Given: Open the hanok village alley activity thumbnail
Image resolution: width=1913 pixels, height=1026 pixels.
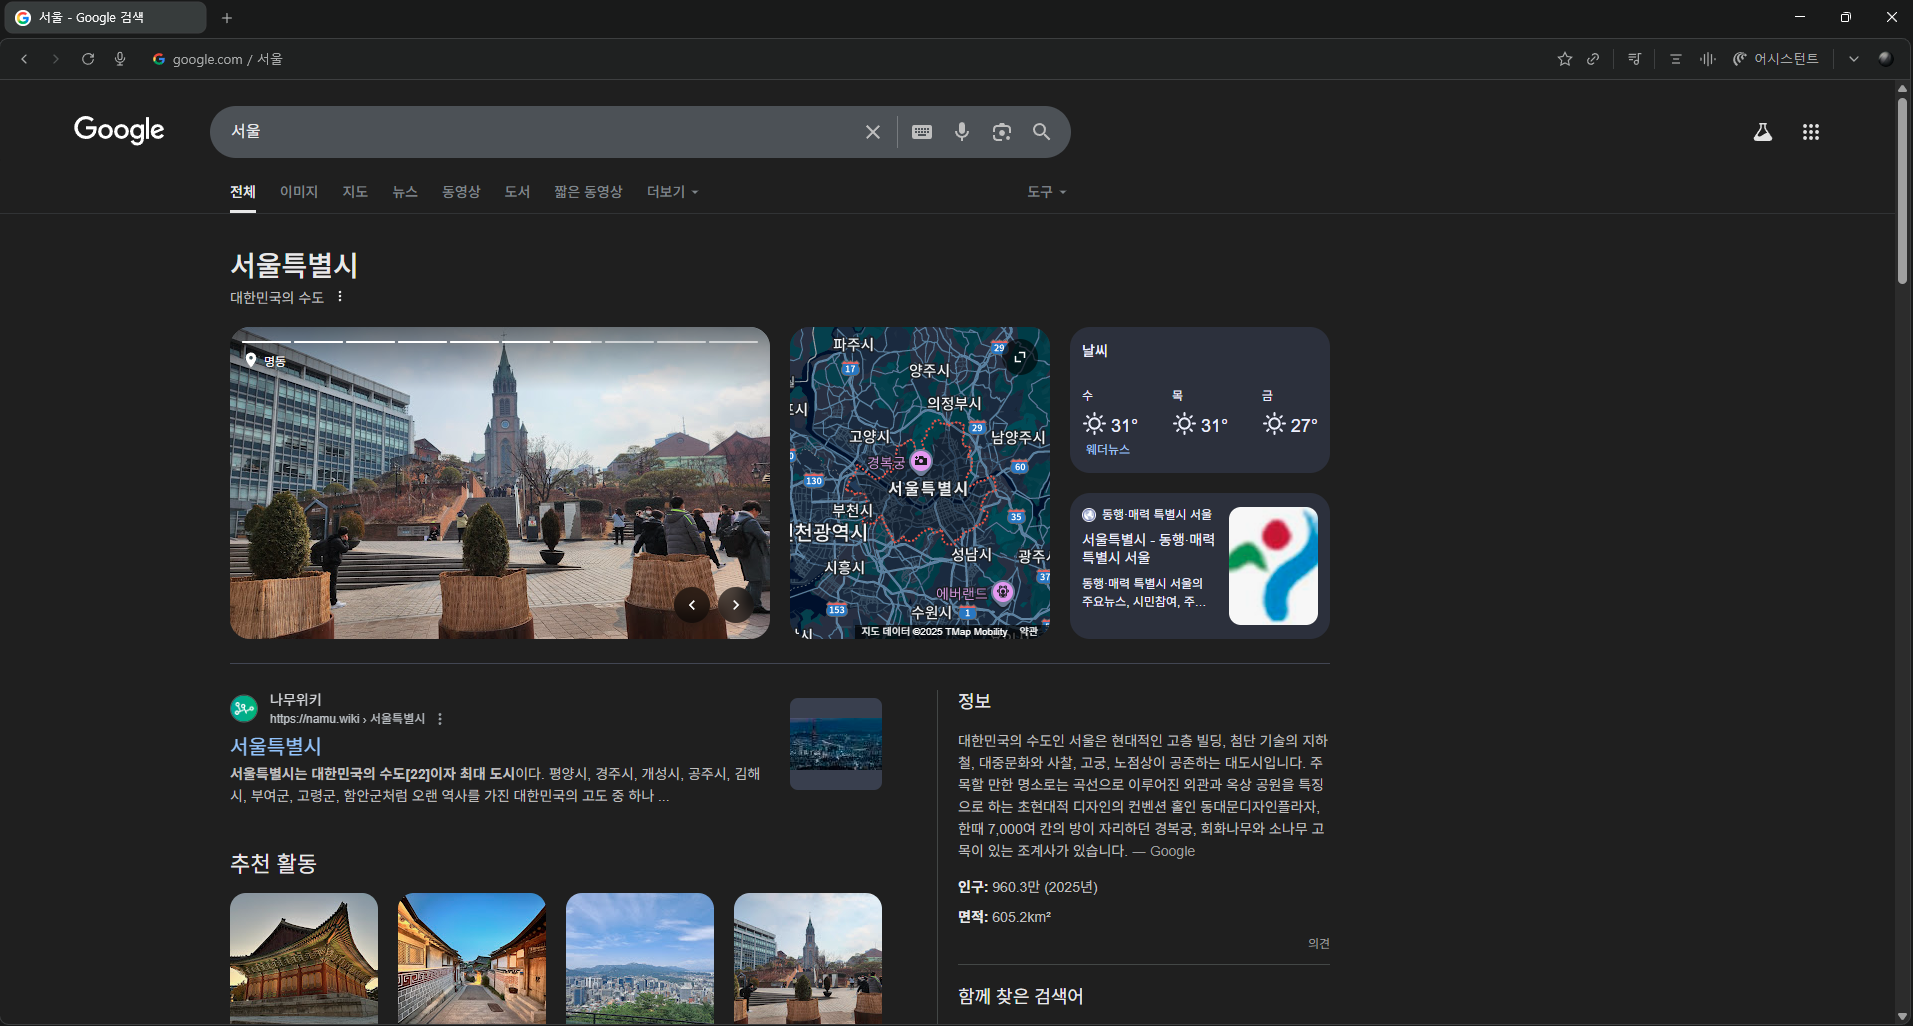Looking at the screenshot, I should pyautogui.click(x=472, y=958).
